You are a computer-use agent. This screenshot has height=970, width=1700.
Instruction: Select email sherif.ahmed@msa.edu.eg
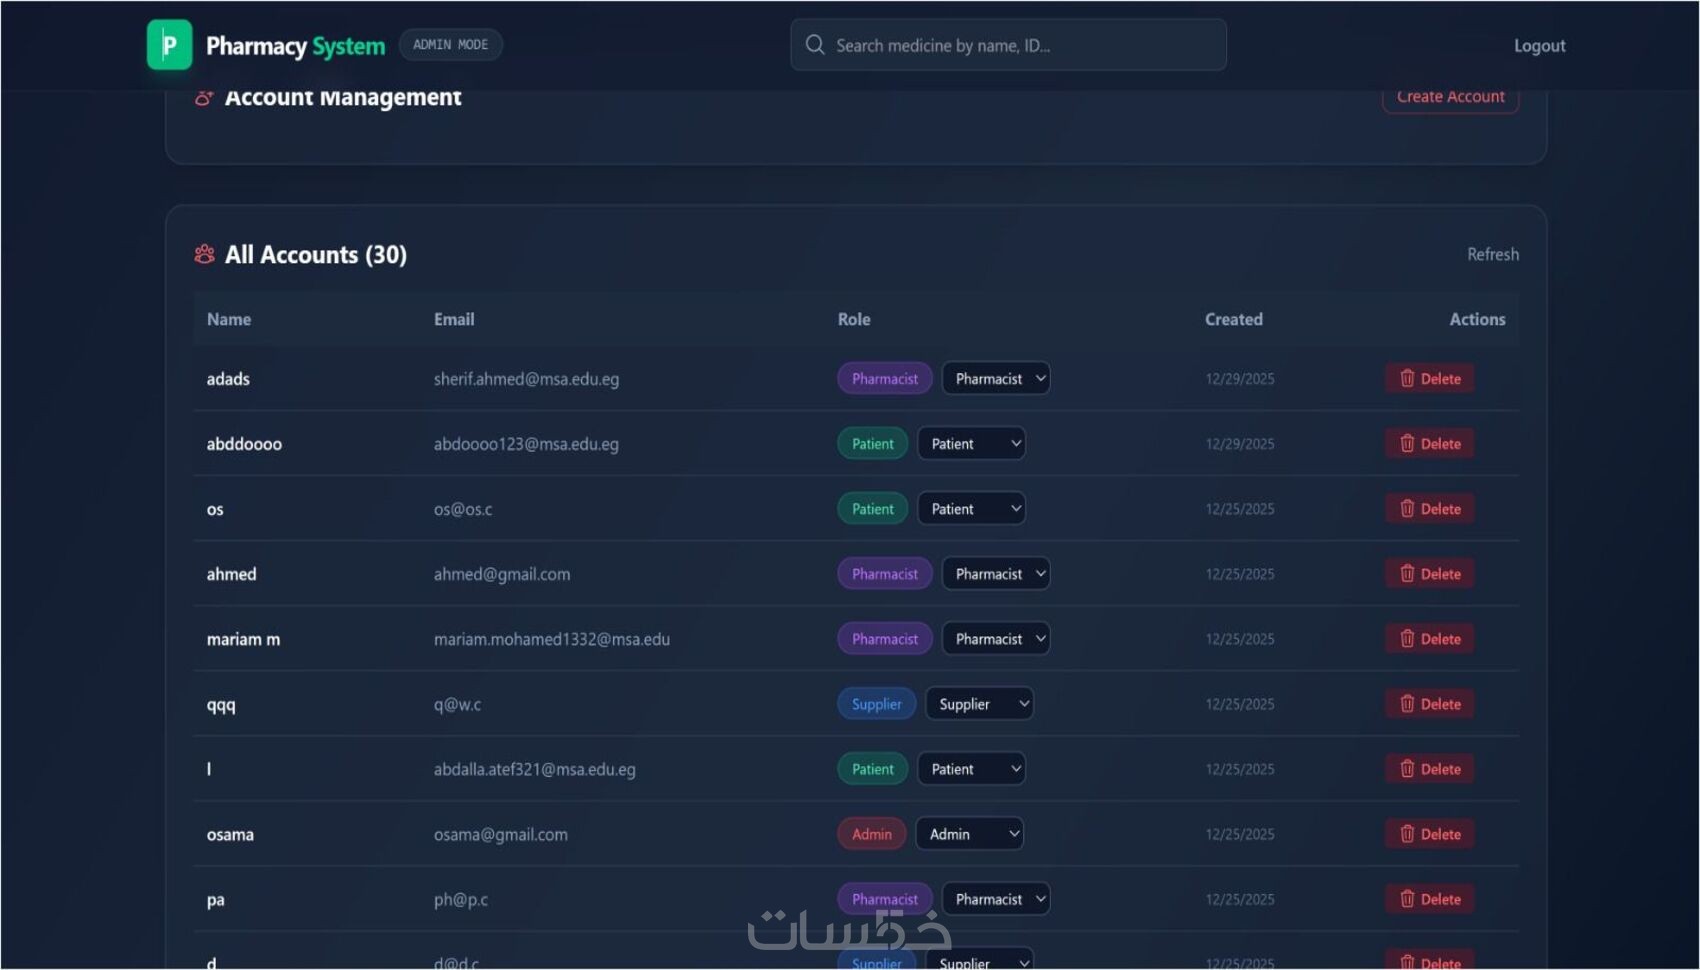(x=526, y=379)
